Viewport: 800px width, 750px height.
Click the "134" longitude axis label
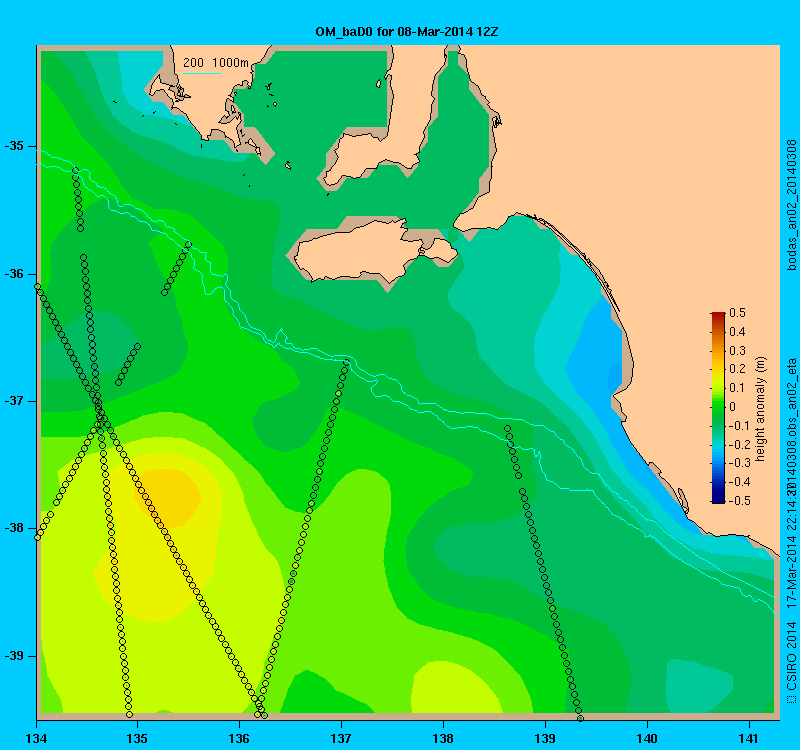pyautogui.click(x=36, y=738)
